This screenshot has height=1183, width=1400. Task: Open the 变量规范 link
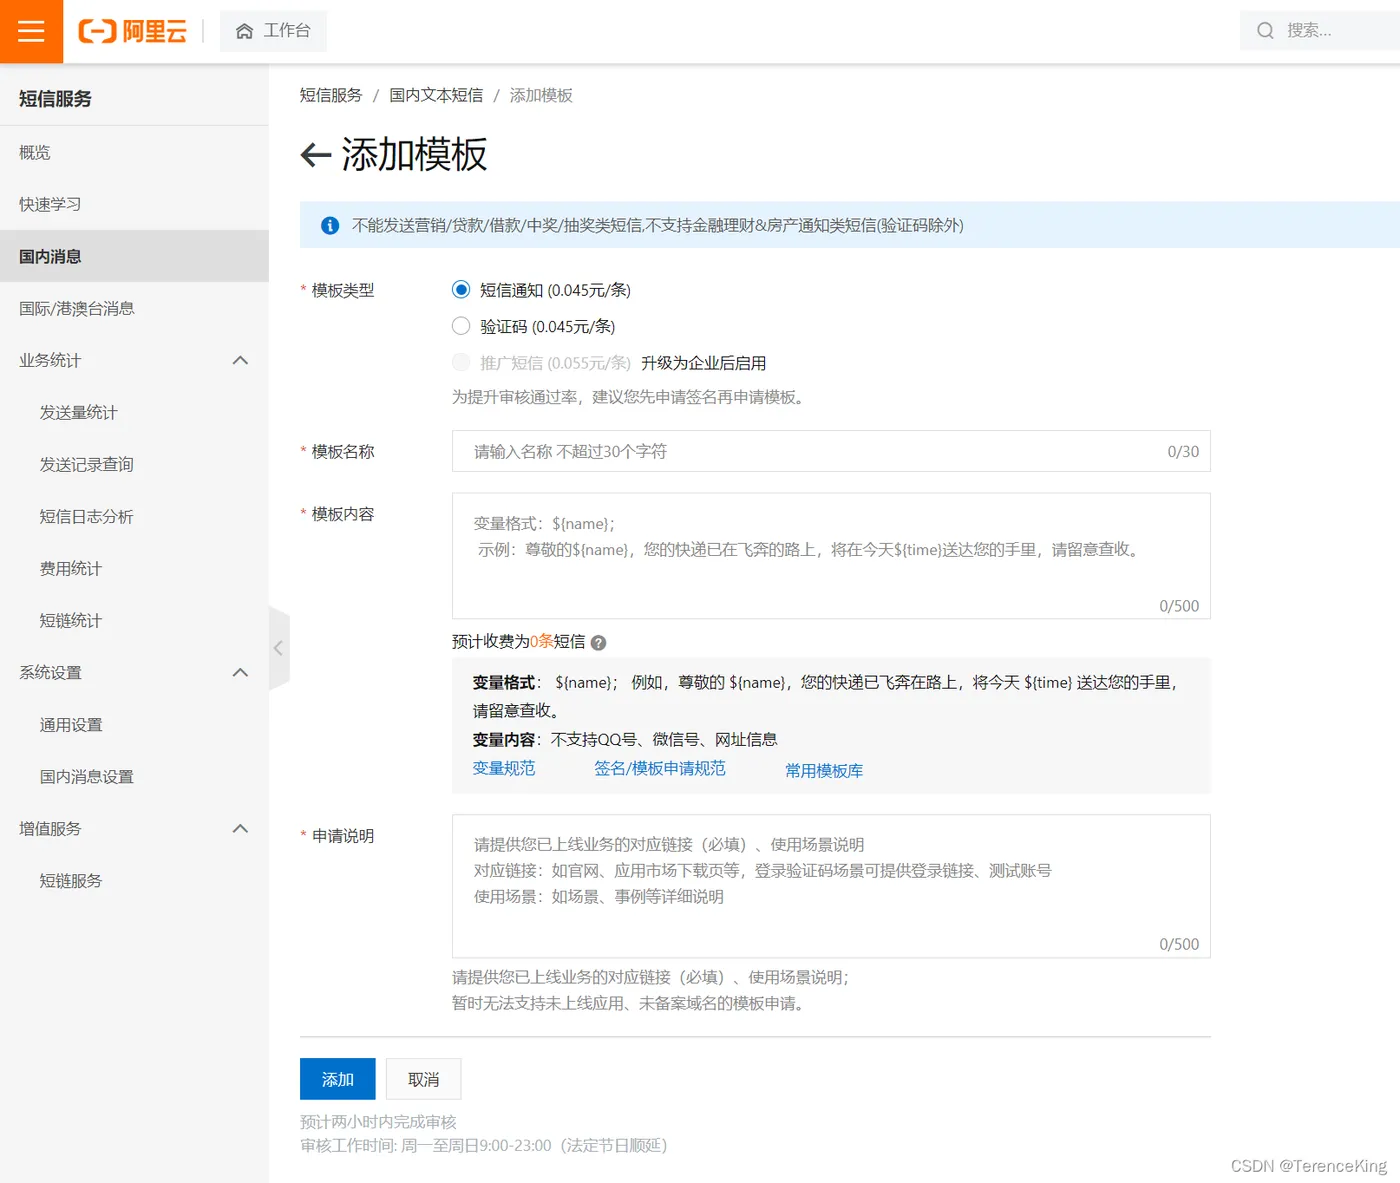pos(504,768)
